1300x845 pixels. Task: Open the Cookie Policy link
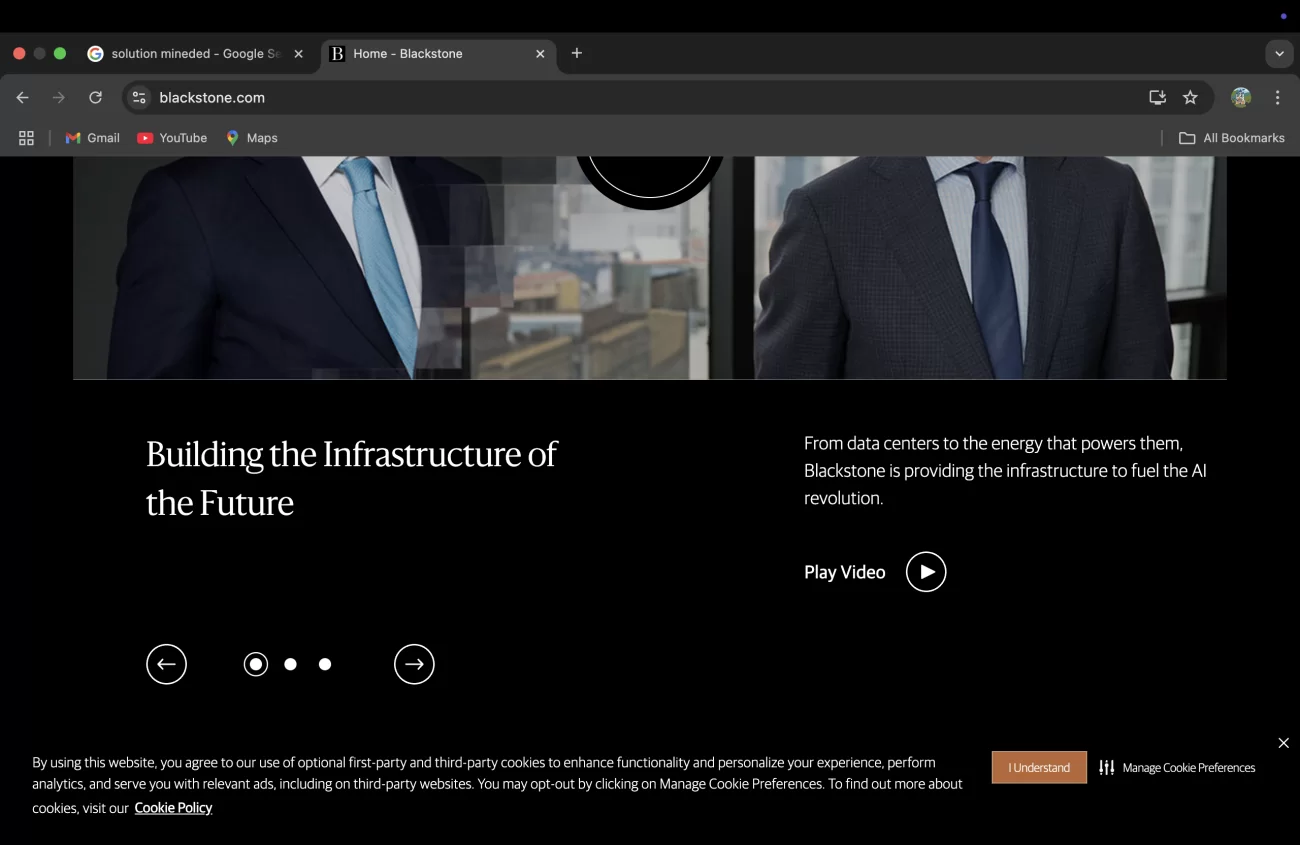(173, 808)
